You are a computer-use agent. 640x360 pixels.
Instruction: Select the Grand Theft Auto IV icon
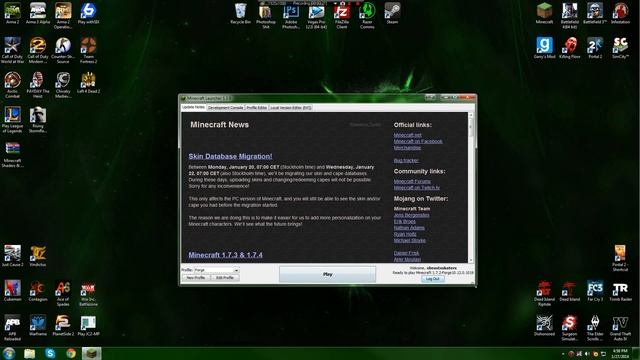pos(620,328)
